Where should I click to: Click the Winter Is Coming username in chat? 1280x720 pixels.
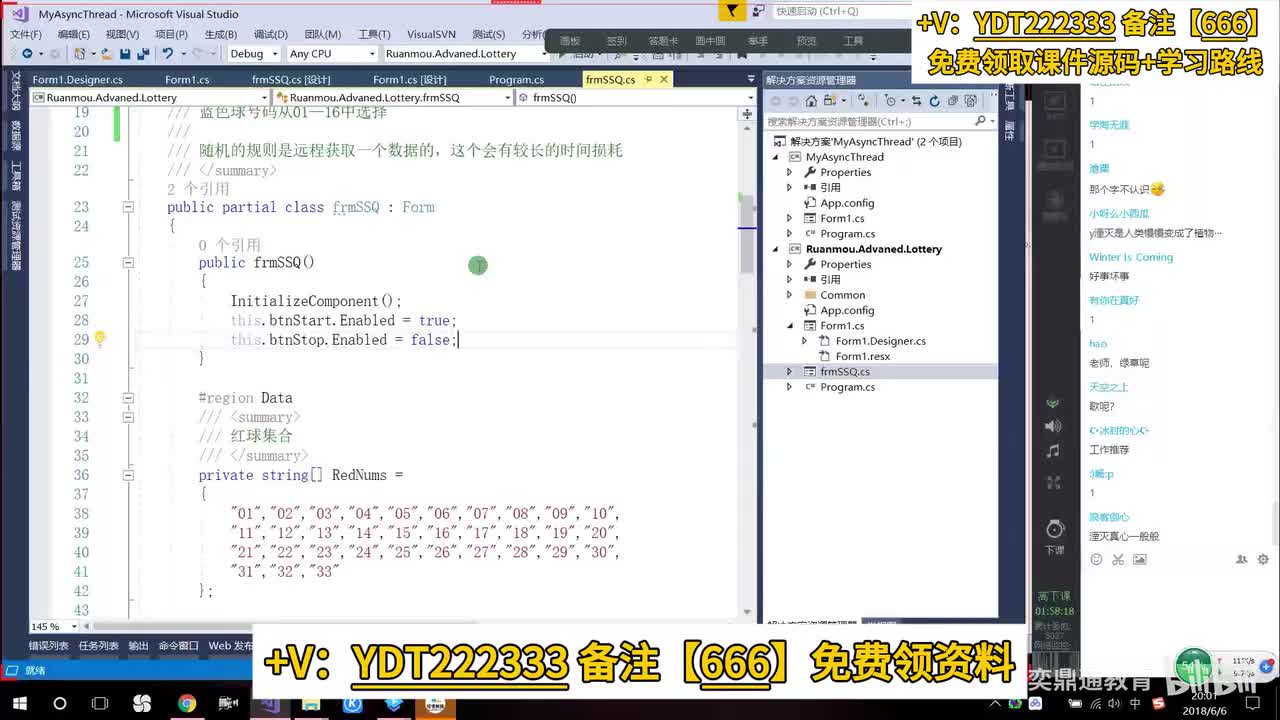pos(1131,257)
